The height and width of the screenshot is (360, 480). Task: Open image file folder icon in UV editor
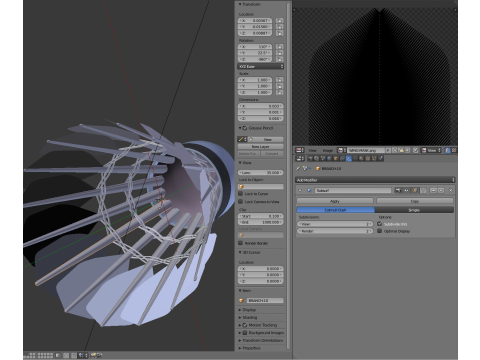[401, 150]
